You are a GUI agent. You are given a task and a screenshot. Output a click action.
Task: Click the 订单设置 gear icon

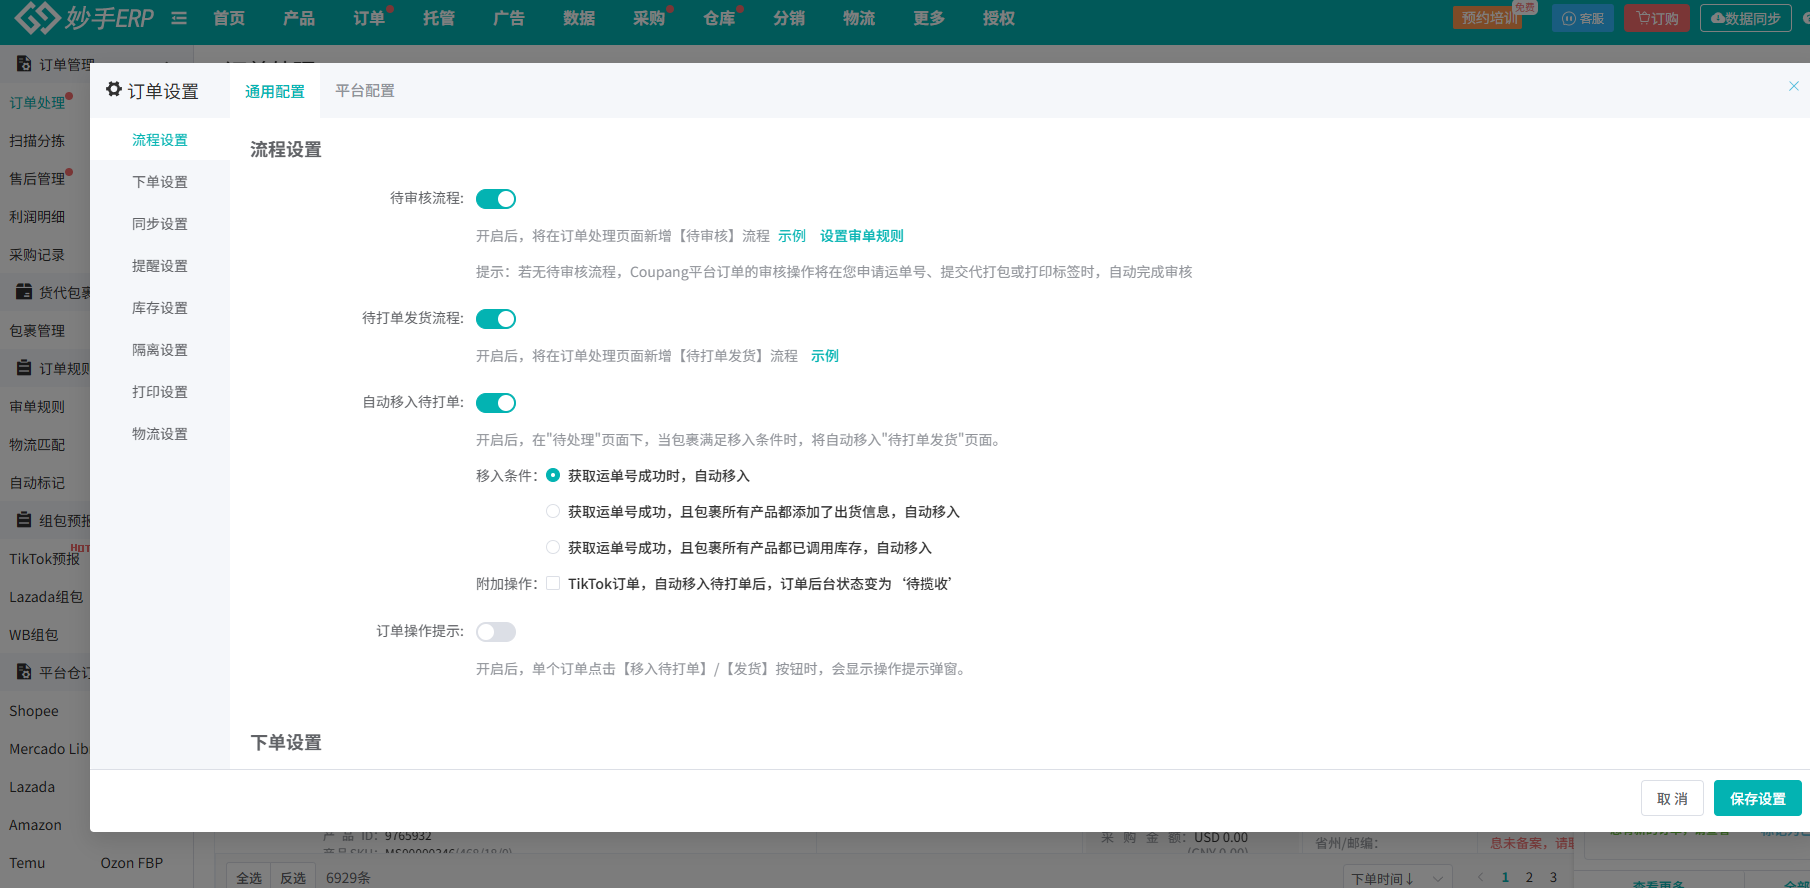point(114,90)
